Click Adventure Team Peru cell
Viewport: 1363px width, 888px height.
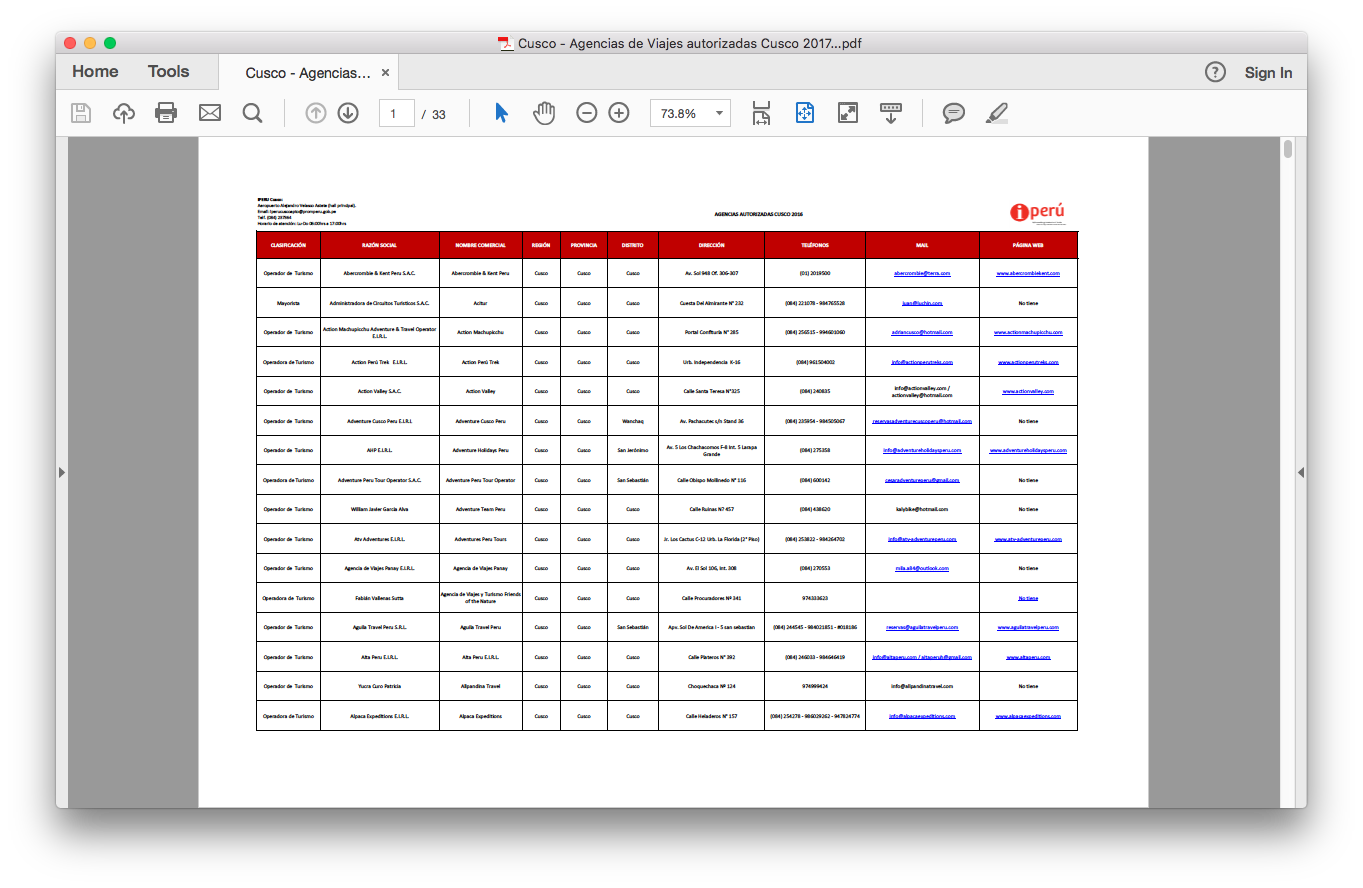(x=480, y=509)
